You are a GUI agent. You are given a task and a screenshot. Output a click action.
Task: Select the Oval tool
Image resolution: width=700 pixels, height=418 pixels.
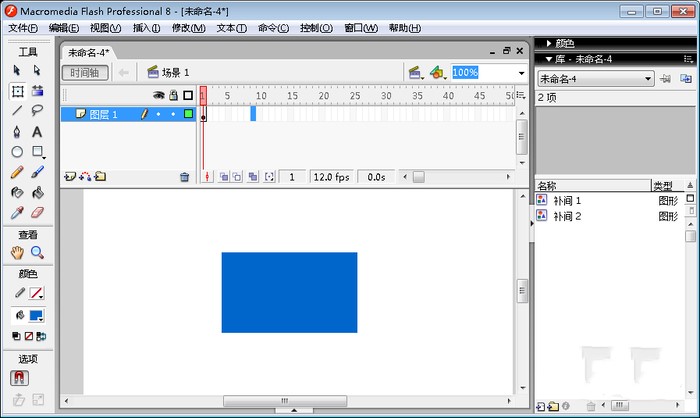pos(17,152)
